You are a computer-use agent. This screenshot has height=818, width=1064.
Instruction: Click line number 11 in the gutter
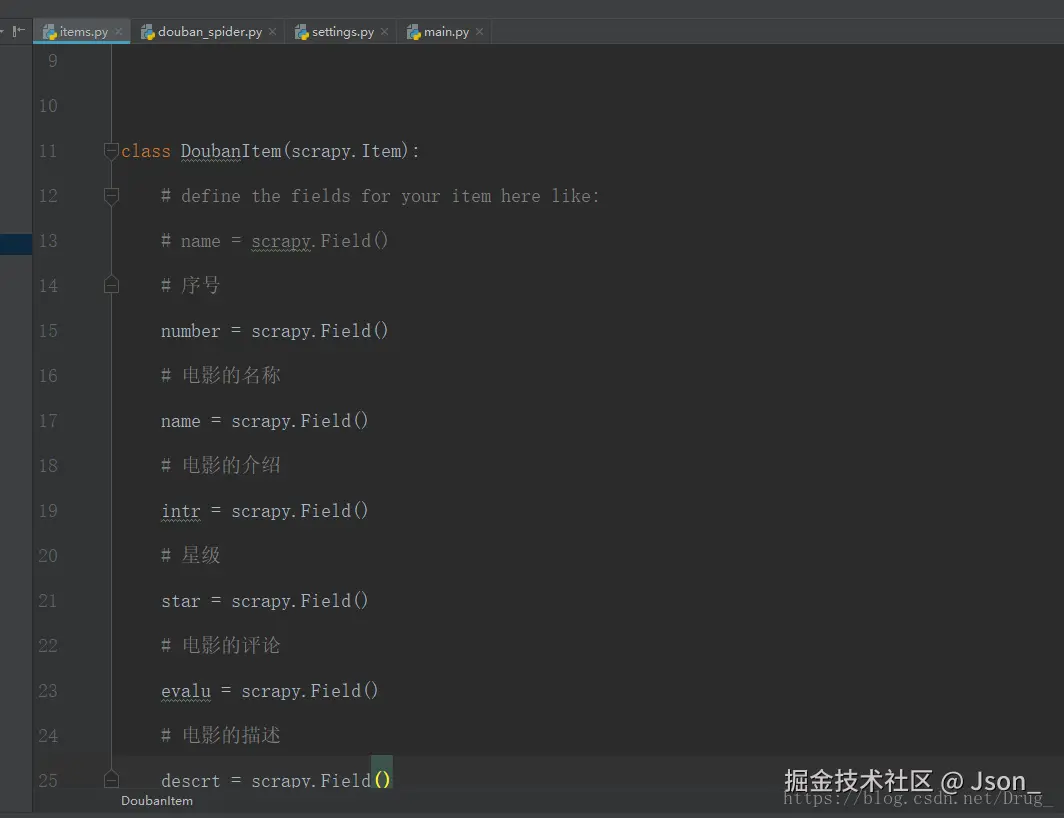coord(48,151)
